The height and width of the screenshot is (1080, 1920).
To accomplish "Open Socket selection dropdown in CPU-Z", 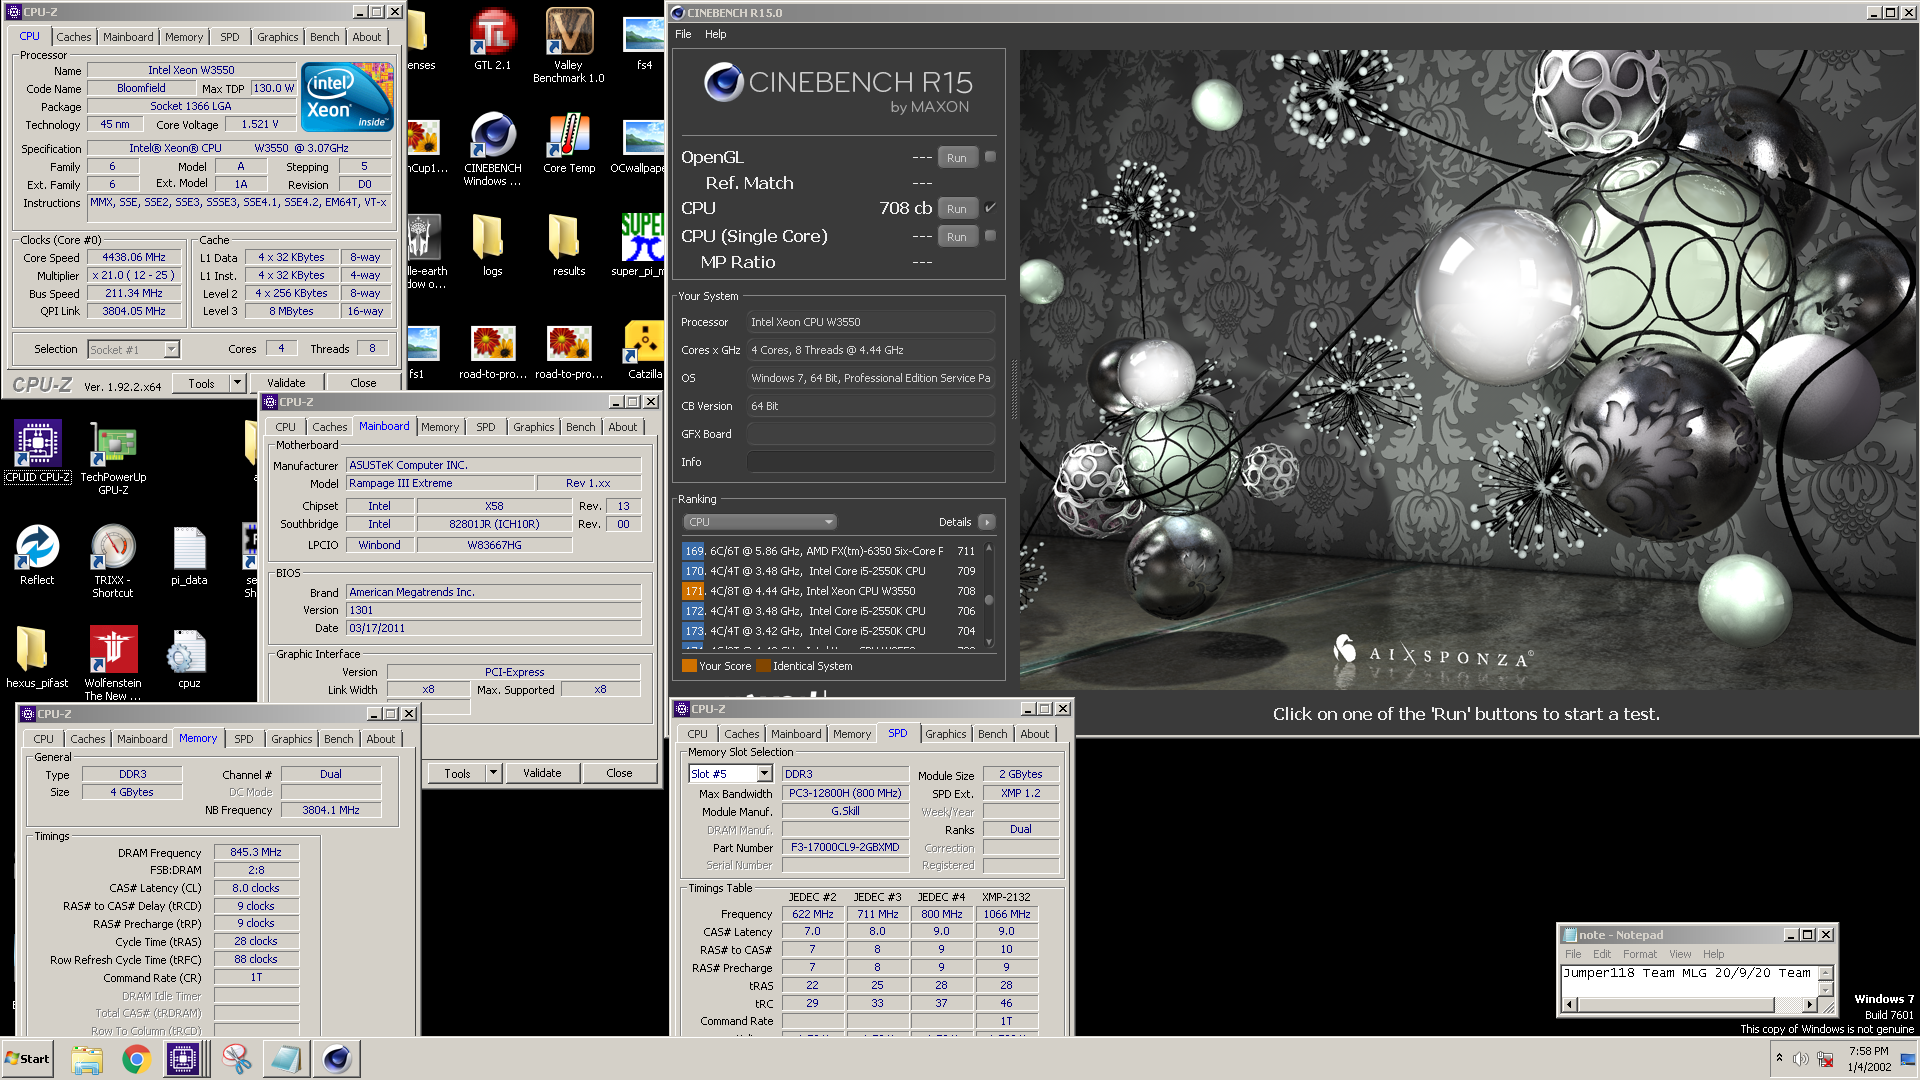I will tap(171, 349).
